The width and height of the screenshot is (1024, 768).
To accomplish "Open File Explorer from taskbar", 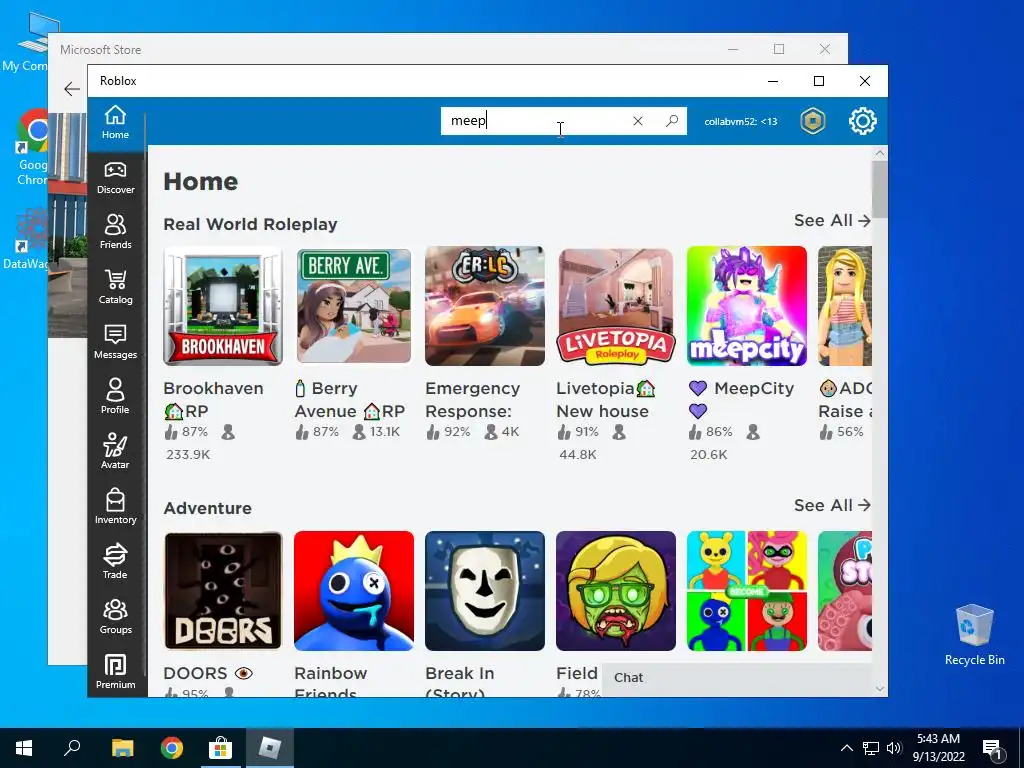I will click(122, 748).
